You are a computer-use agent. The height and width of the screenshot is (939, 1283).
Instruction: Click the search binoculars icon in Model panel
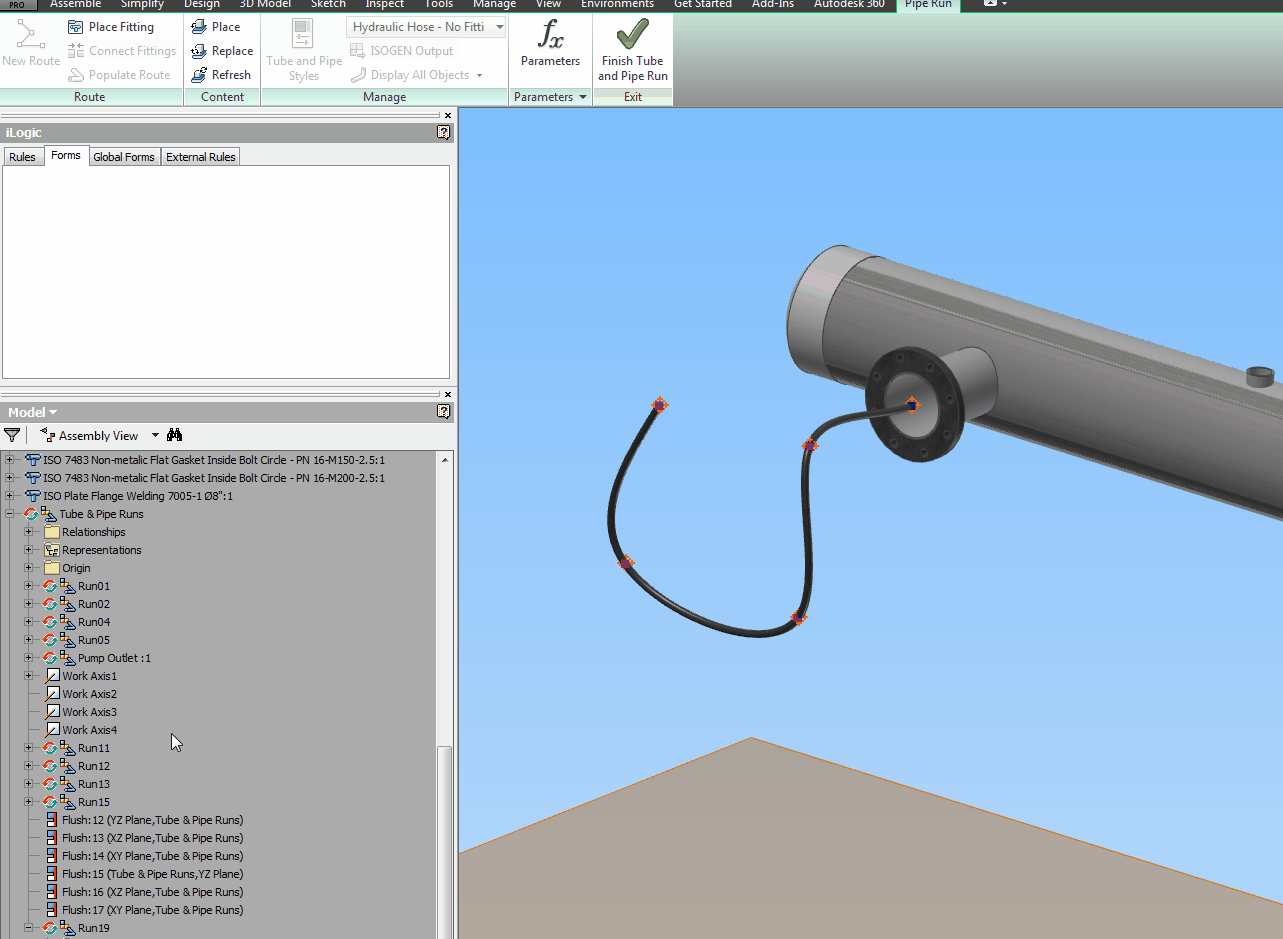pos(174,435)
